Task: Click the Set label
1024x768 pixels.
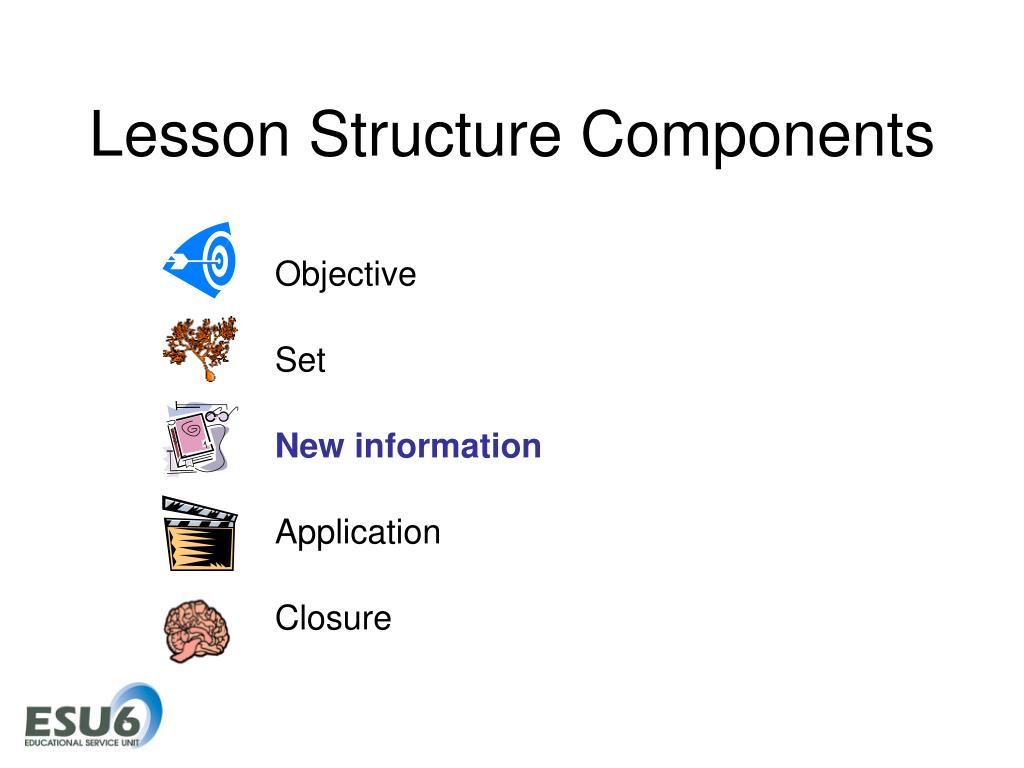Action: point(300,360)
